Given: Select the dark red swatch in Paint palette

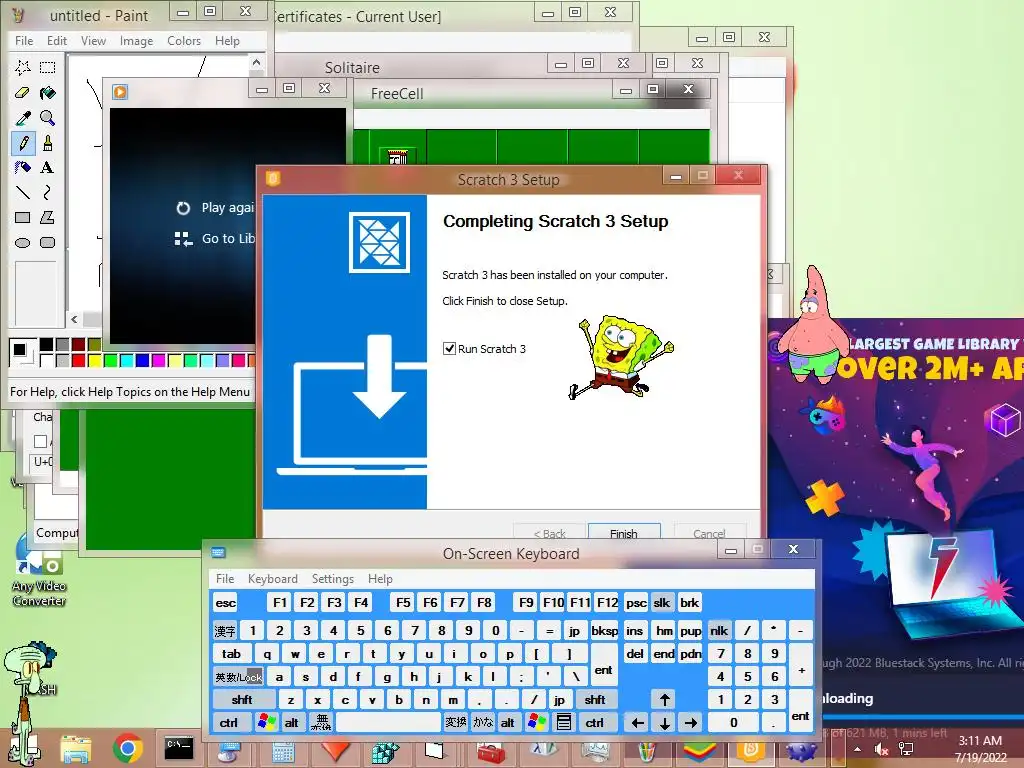Looking at the screenshot, I should 79,344.
